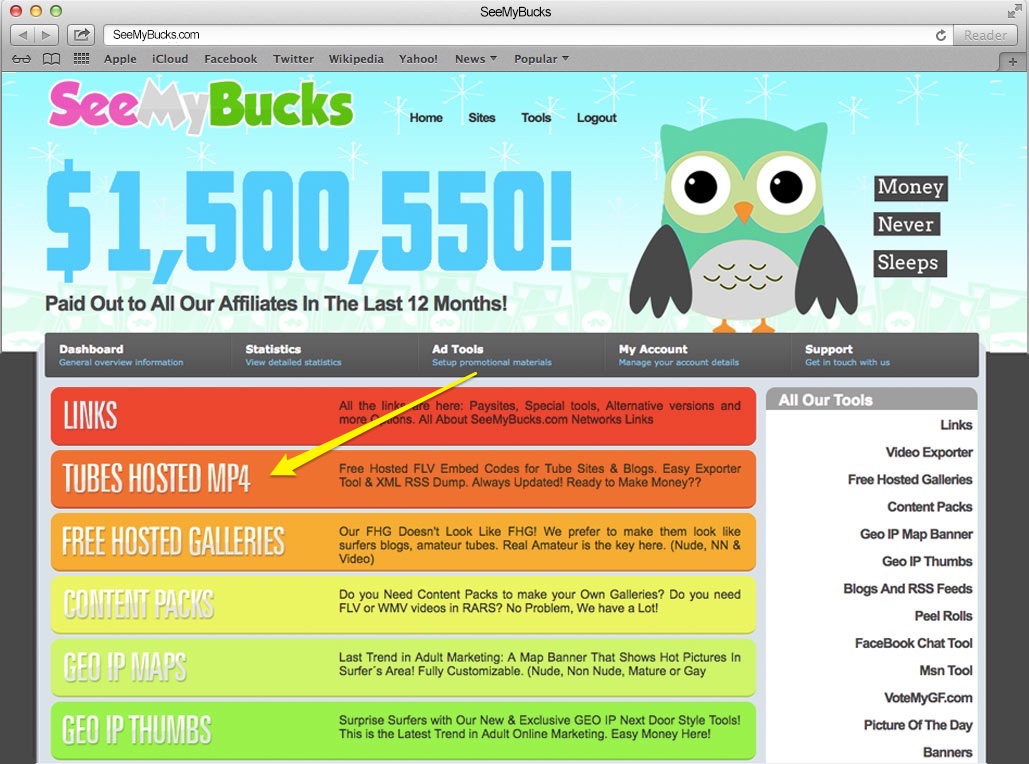Viewport: 1029px width, 764px height.
Task: Open the GEO IP MAPS banner
Action: tap(403, 668)
